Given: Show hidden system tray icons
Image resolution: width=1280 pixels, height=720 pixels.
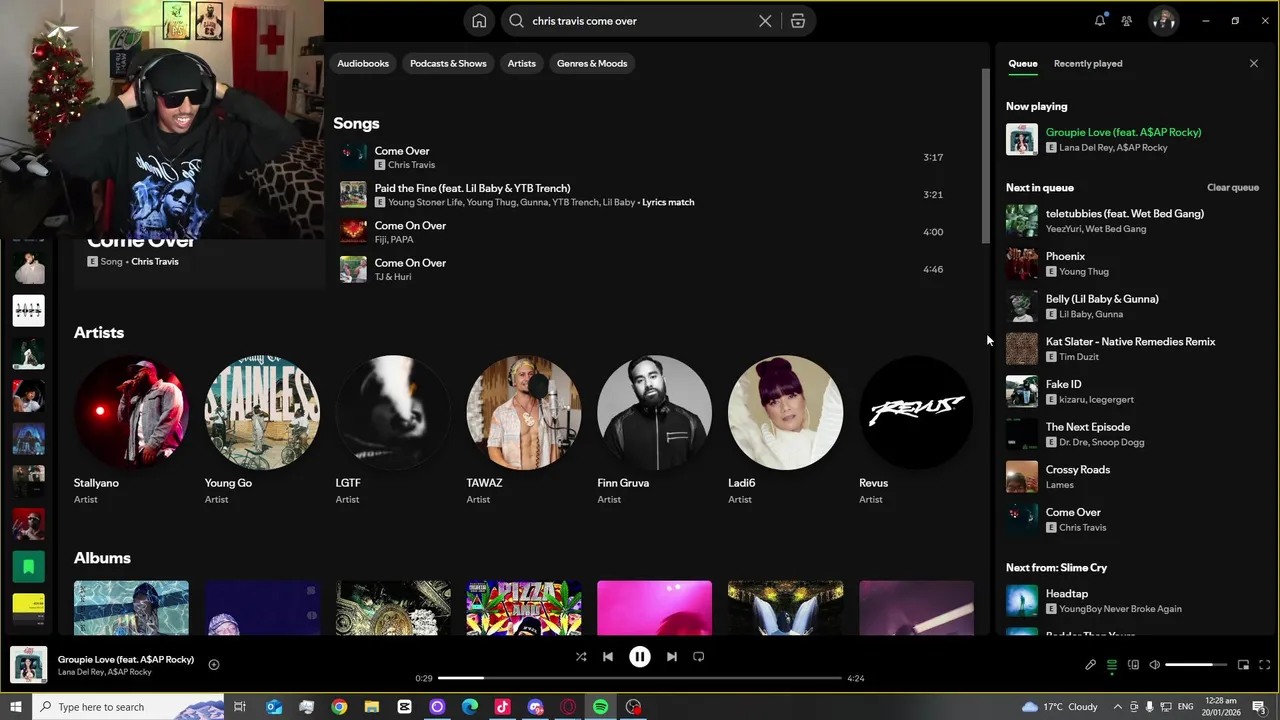Looking at the screenshot, I should tap(1118, 707).
